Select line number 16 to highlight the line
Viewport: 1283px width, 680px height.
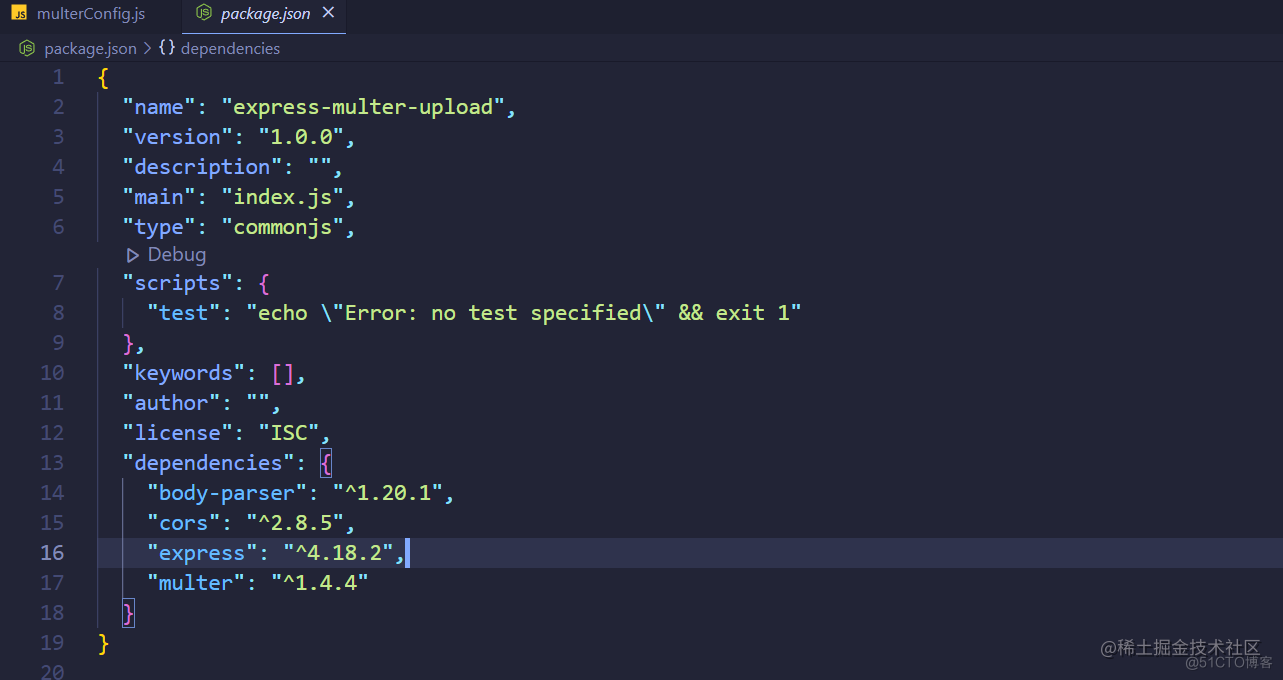tap(52, 552)
